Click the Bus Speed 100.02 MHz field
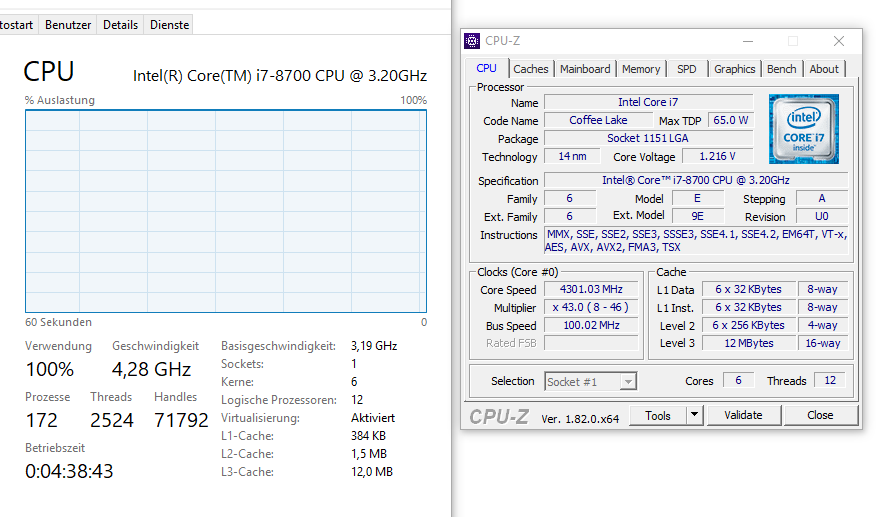 (x=591, y=325)
